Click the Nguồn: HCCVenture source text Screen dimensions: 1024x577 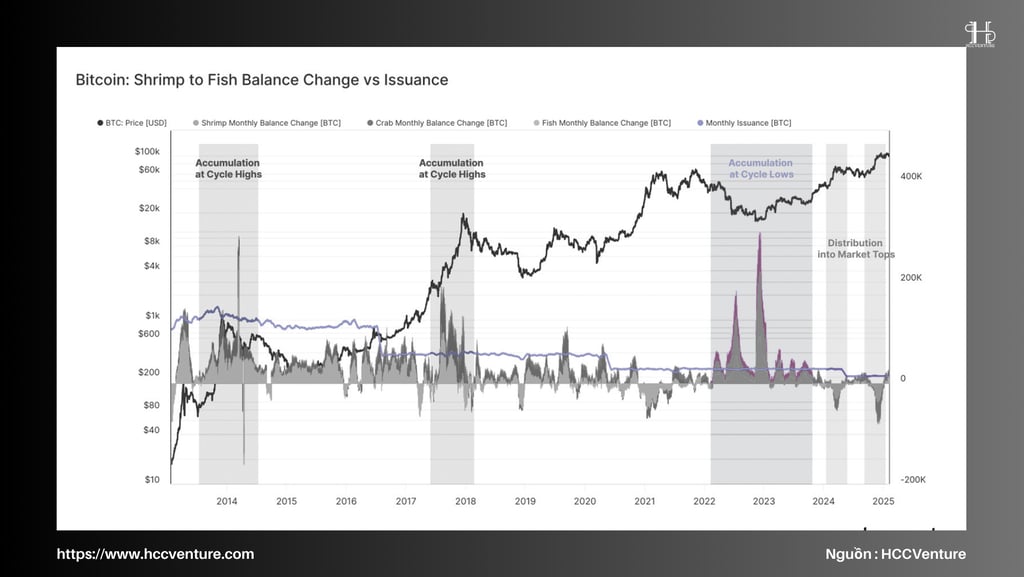click(x=895, y=554)
